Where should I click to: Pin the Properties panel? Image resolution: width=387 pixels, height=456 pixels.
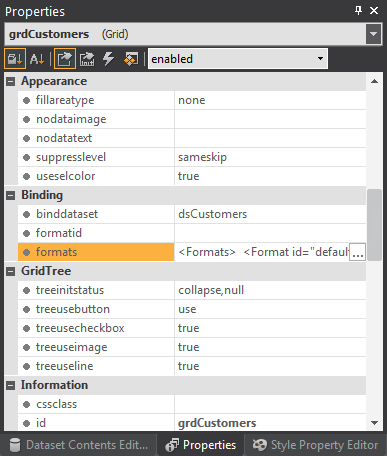tap(358, 11)
